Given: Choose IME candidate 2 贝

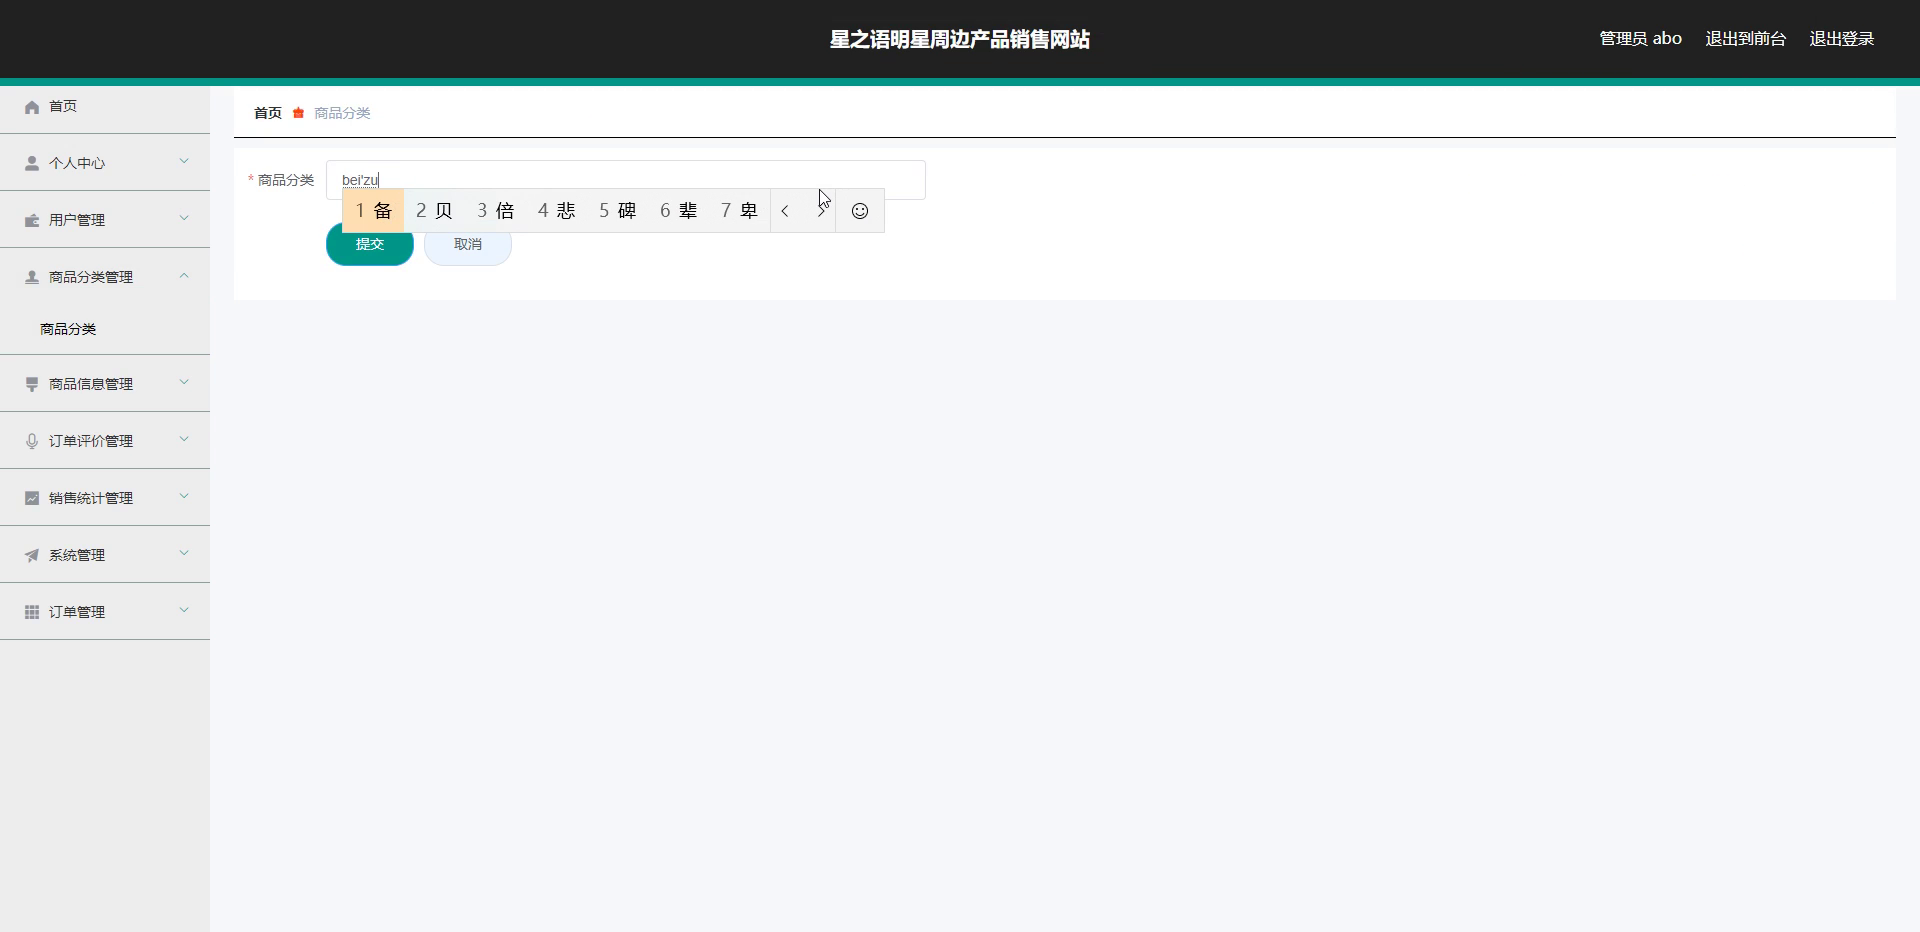Looking at the screenshot, I should [435, 211].
